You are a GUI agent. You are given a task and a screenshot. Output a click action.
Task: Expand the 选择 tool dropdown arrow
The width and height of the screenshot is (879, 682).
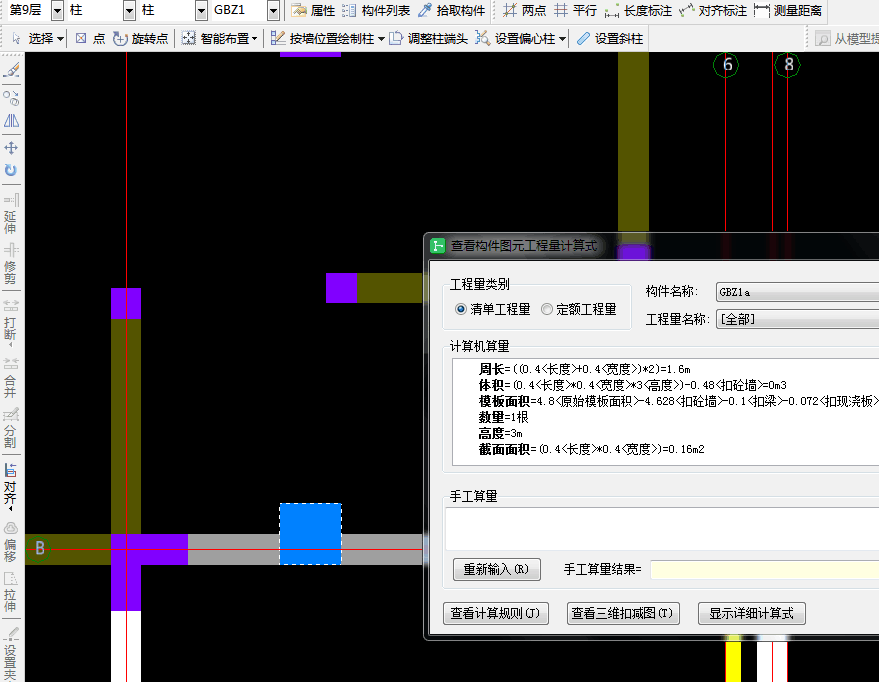(61, 39)
